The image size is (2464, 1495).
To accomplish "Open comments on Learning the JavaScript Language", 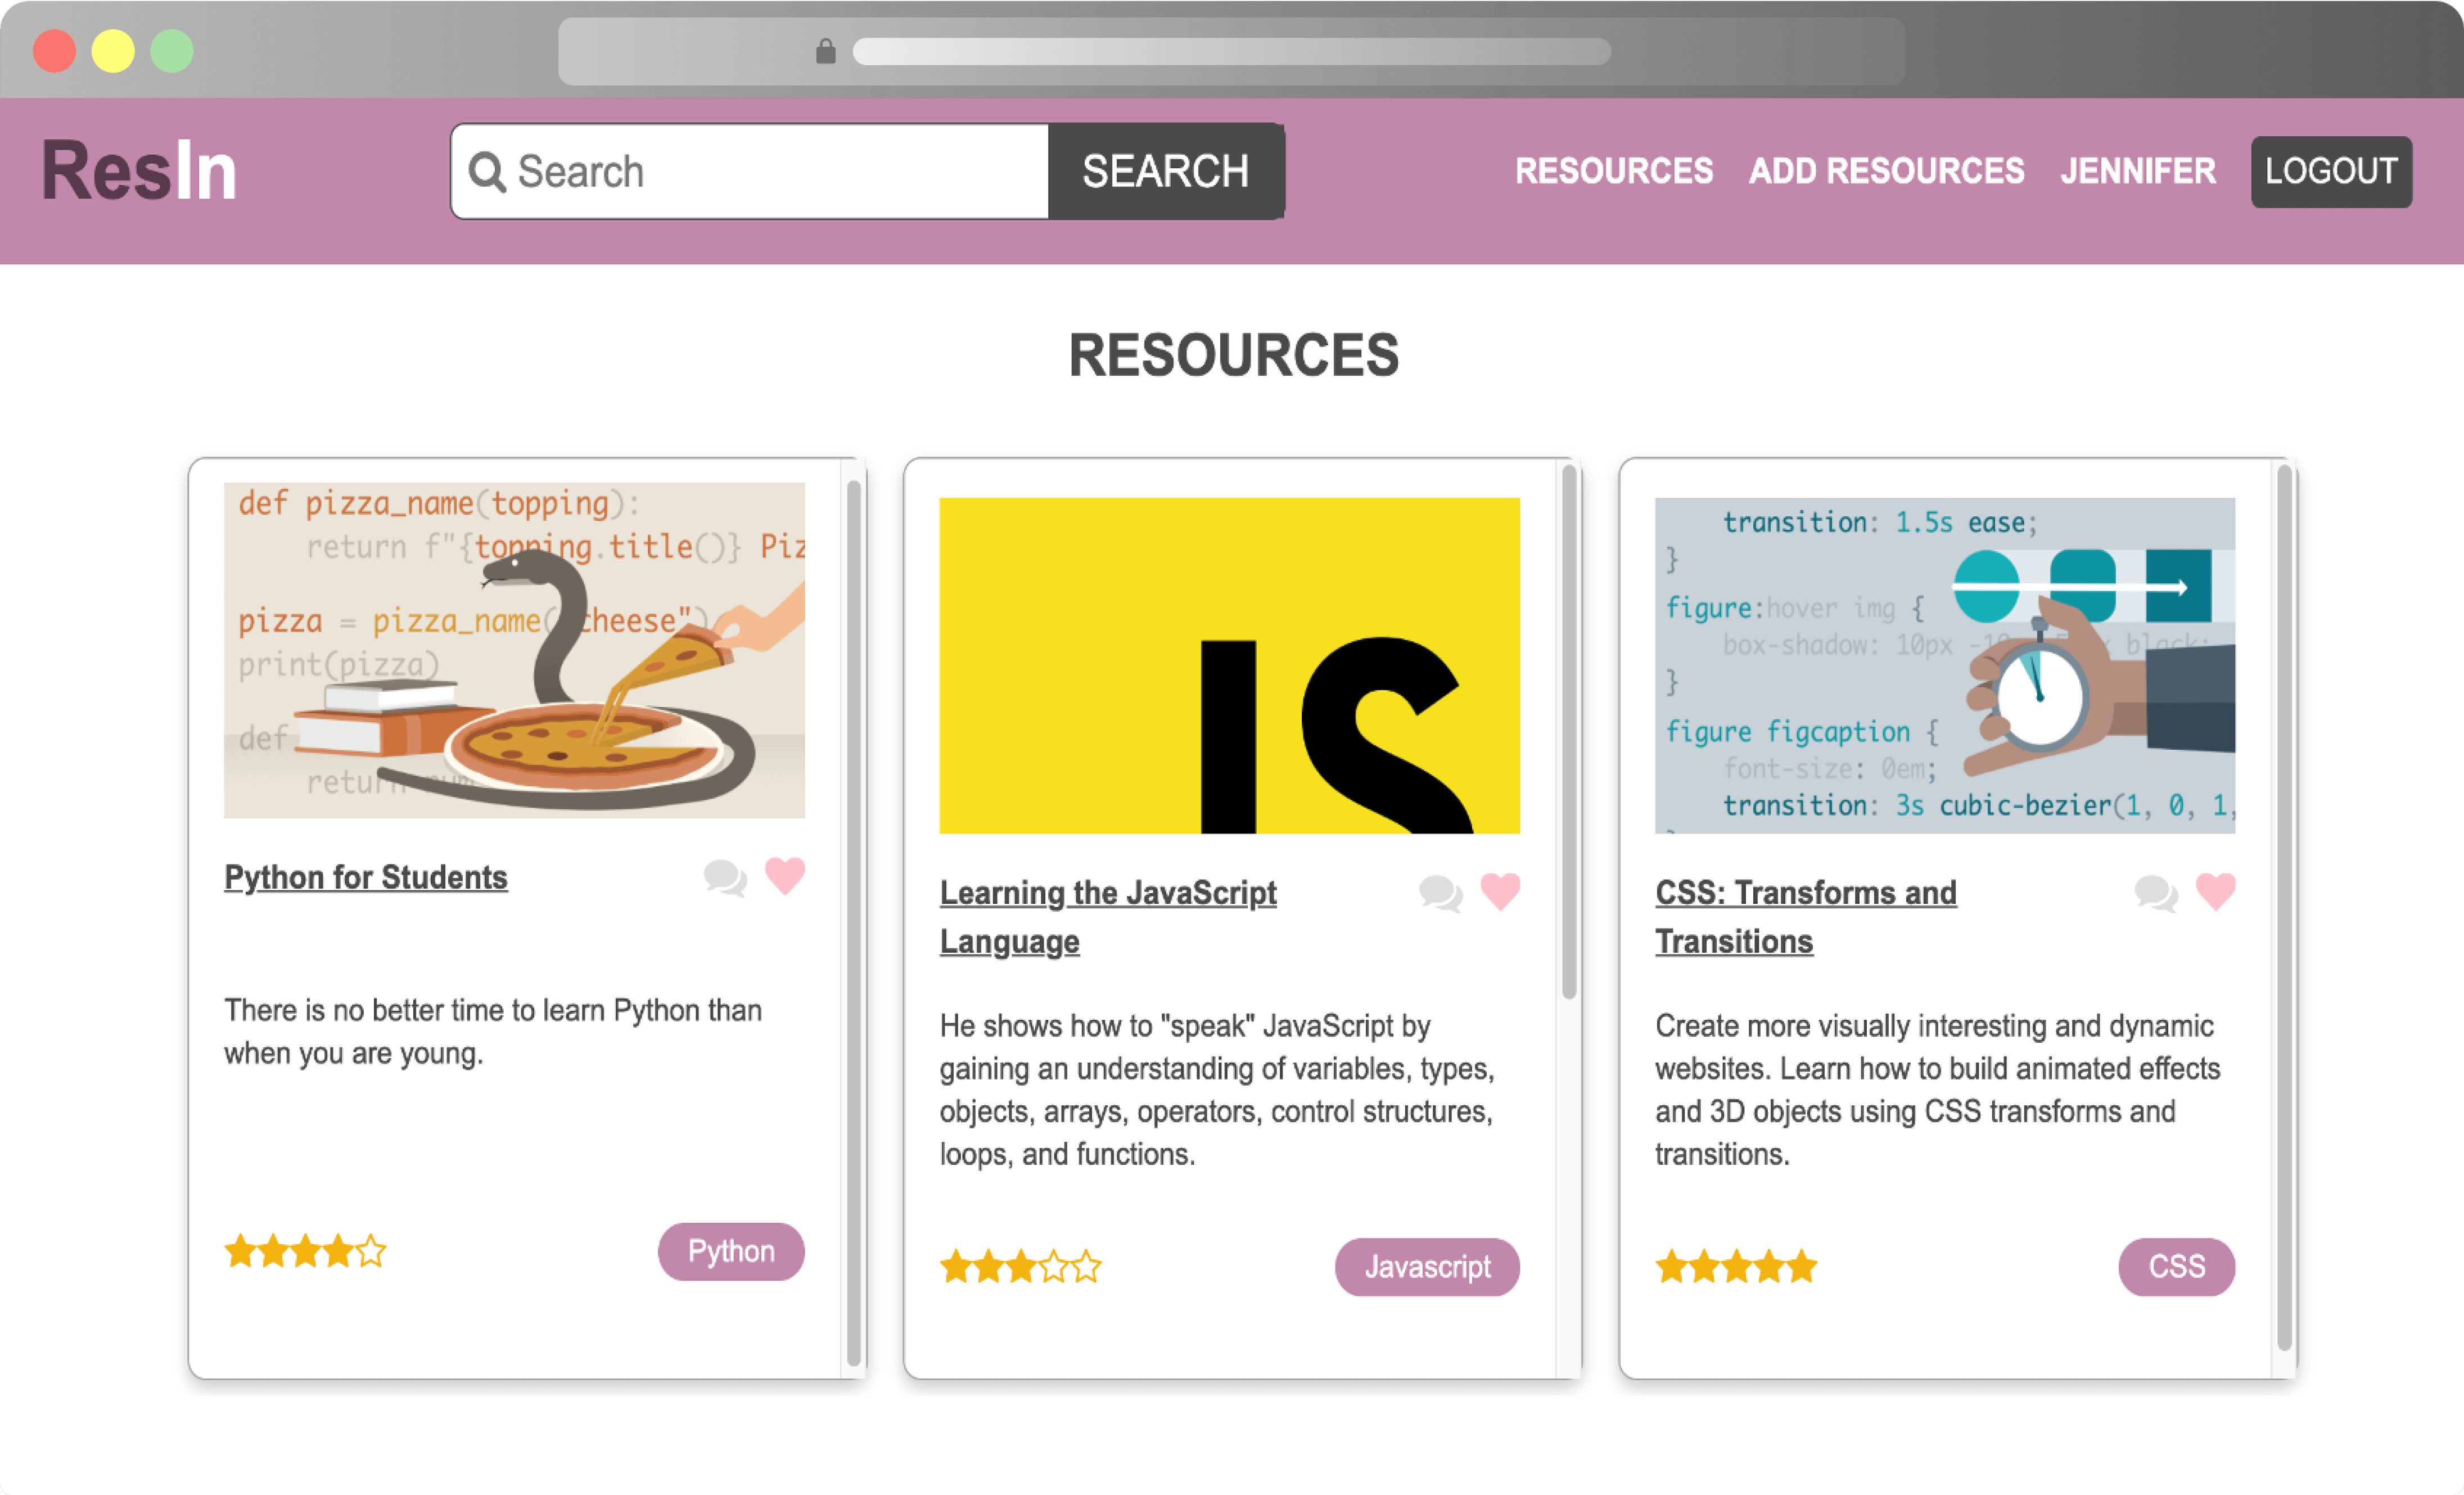I will coord(1440,893).
